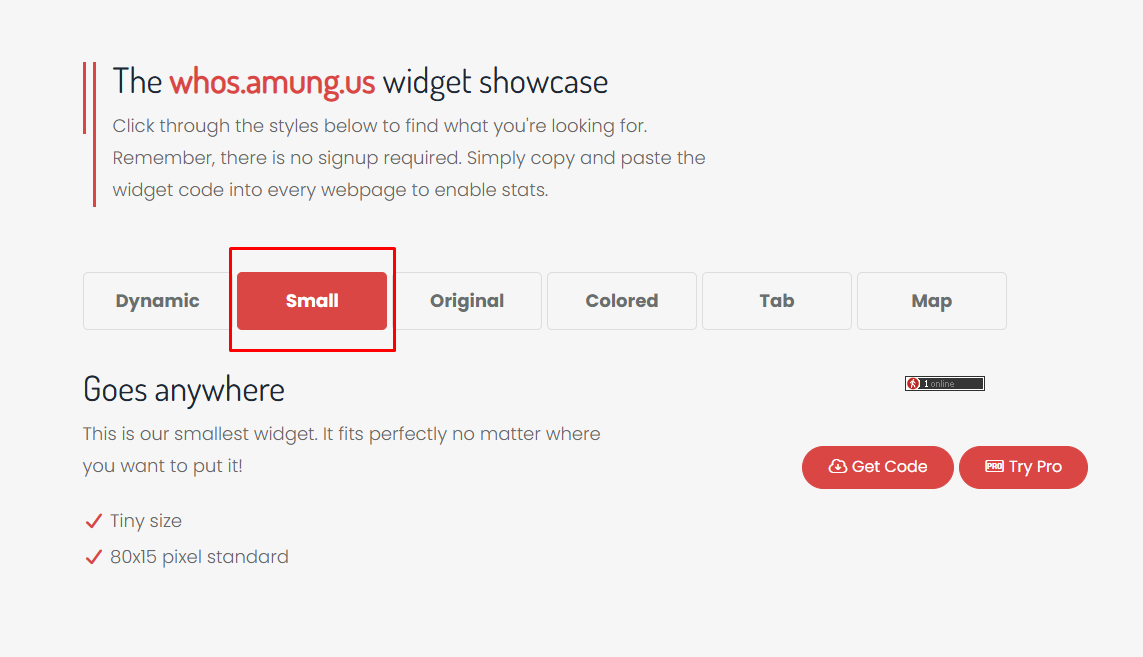Click the Goes anywhere heading

[x=183, y=389]
